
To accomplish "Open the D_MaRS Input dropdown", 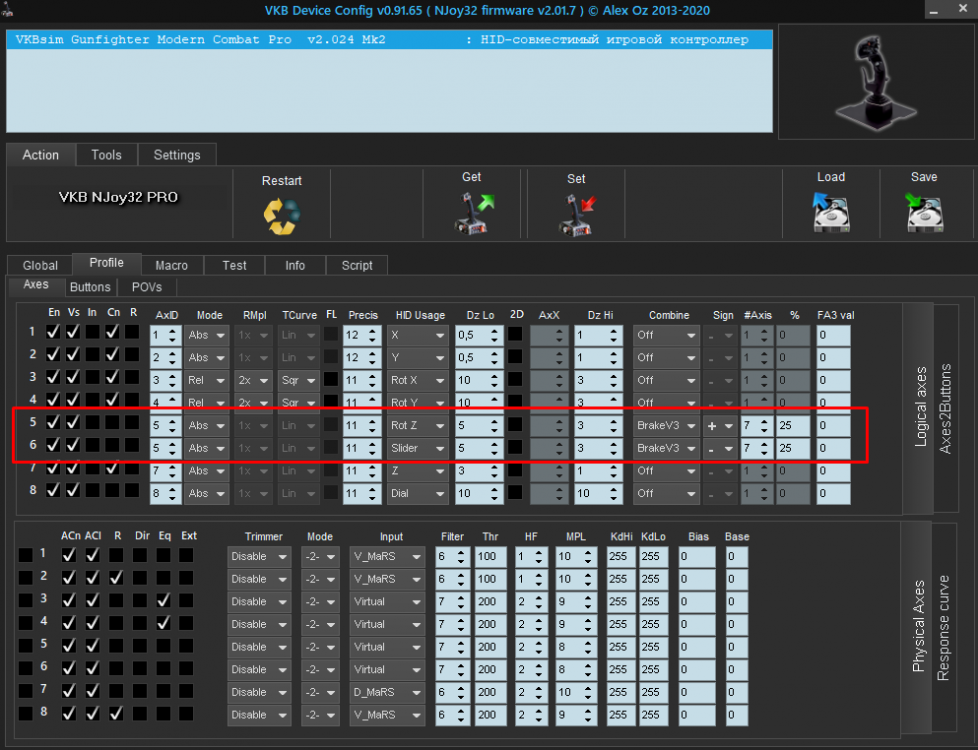I will pyautogui.click(x=386, y=692).
